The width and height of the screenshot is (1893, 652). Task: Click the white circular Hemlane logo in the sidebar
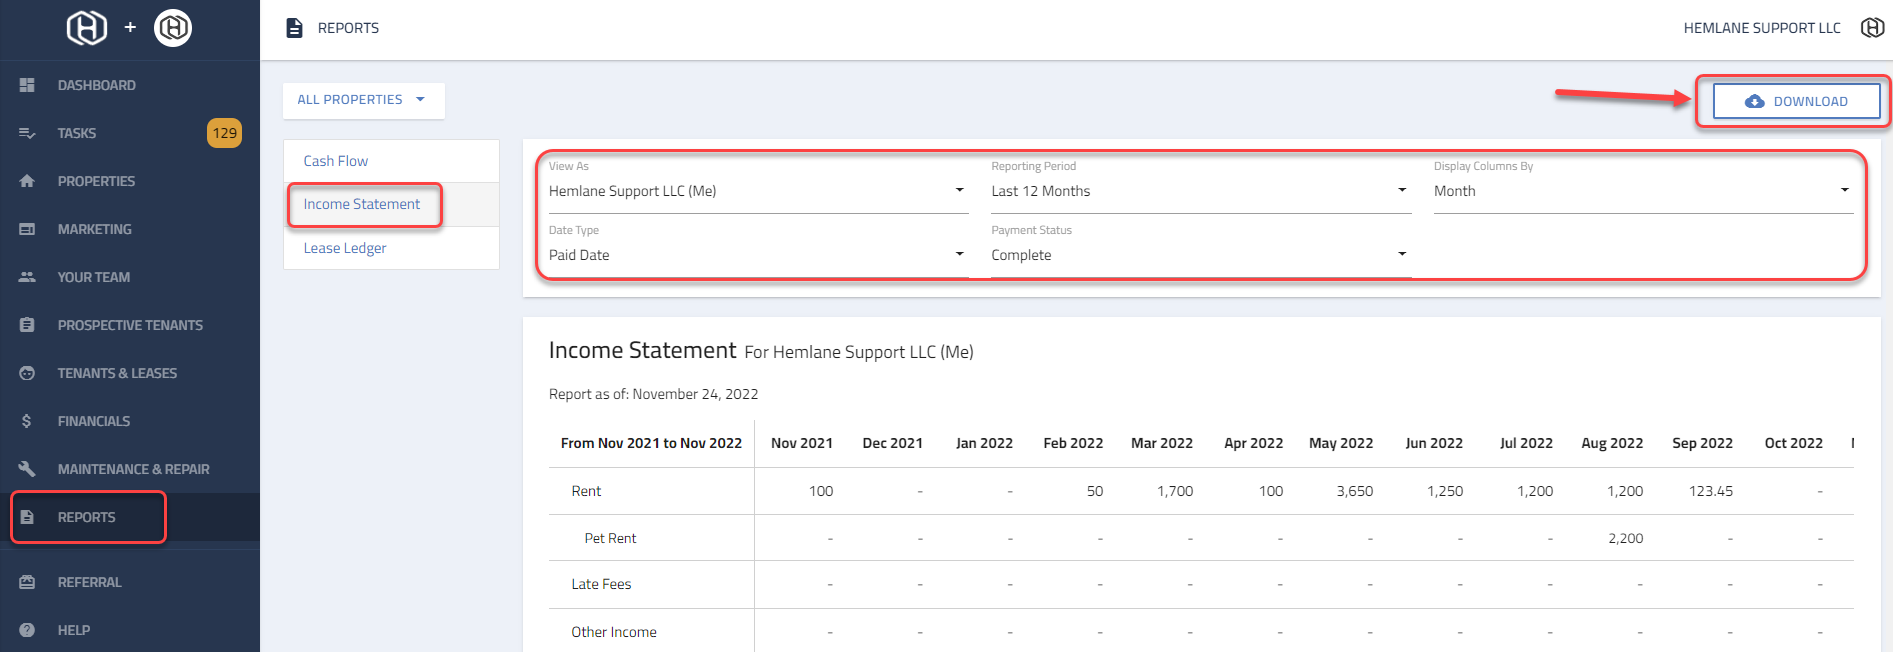[173, 27]
